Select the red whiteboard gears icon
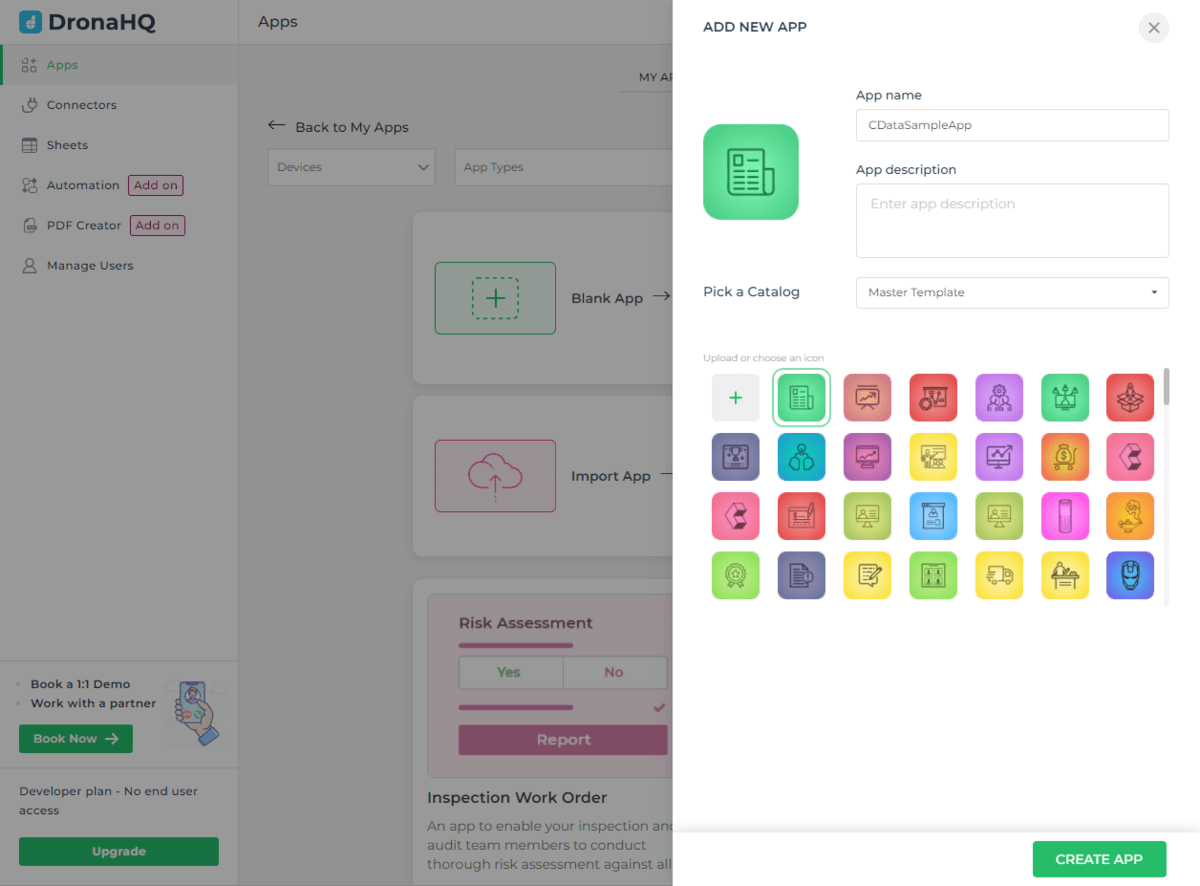This screenshot has width=1200, height=886. 933,397
